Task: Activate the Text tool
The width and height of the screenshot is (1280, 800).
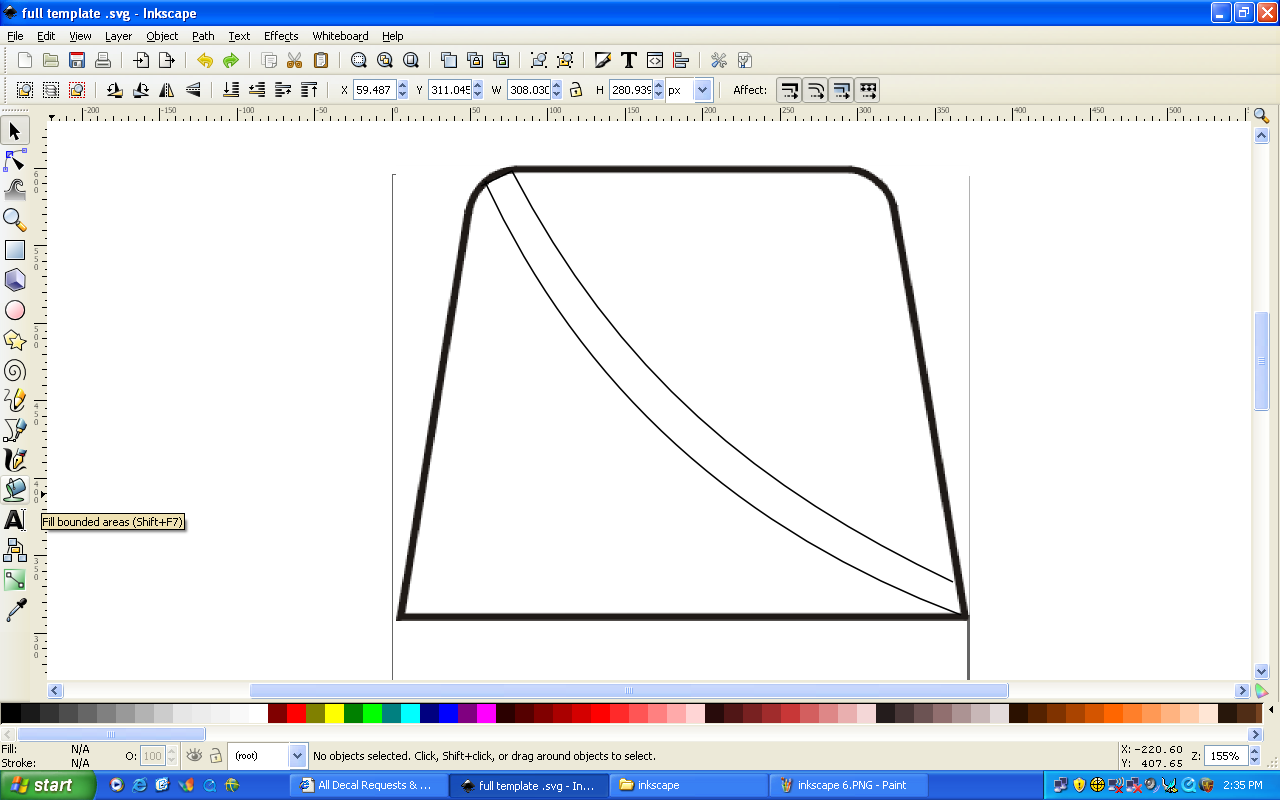Action: tap(15, 520)
